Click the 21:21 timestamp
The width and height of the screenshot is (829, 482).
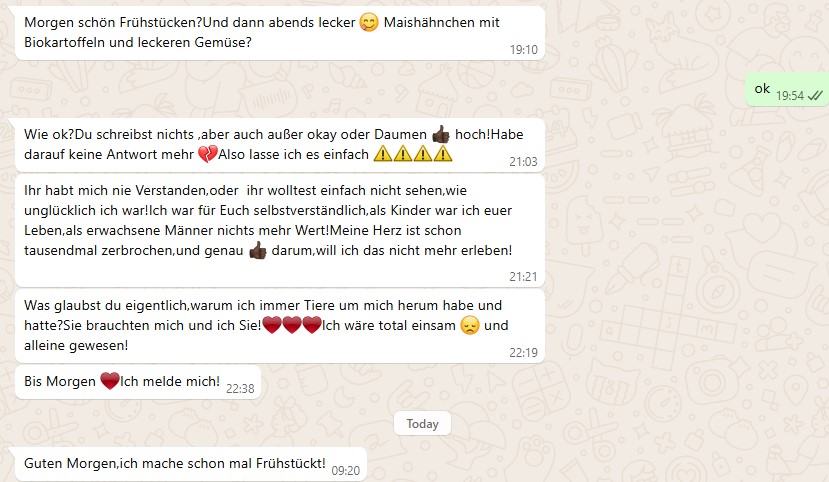[523, 277]
